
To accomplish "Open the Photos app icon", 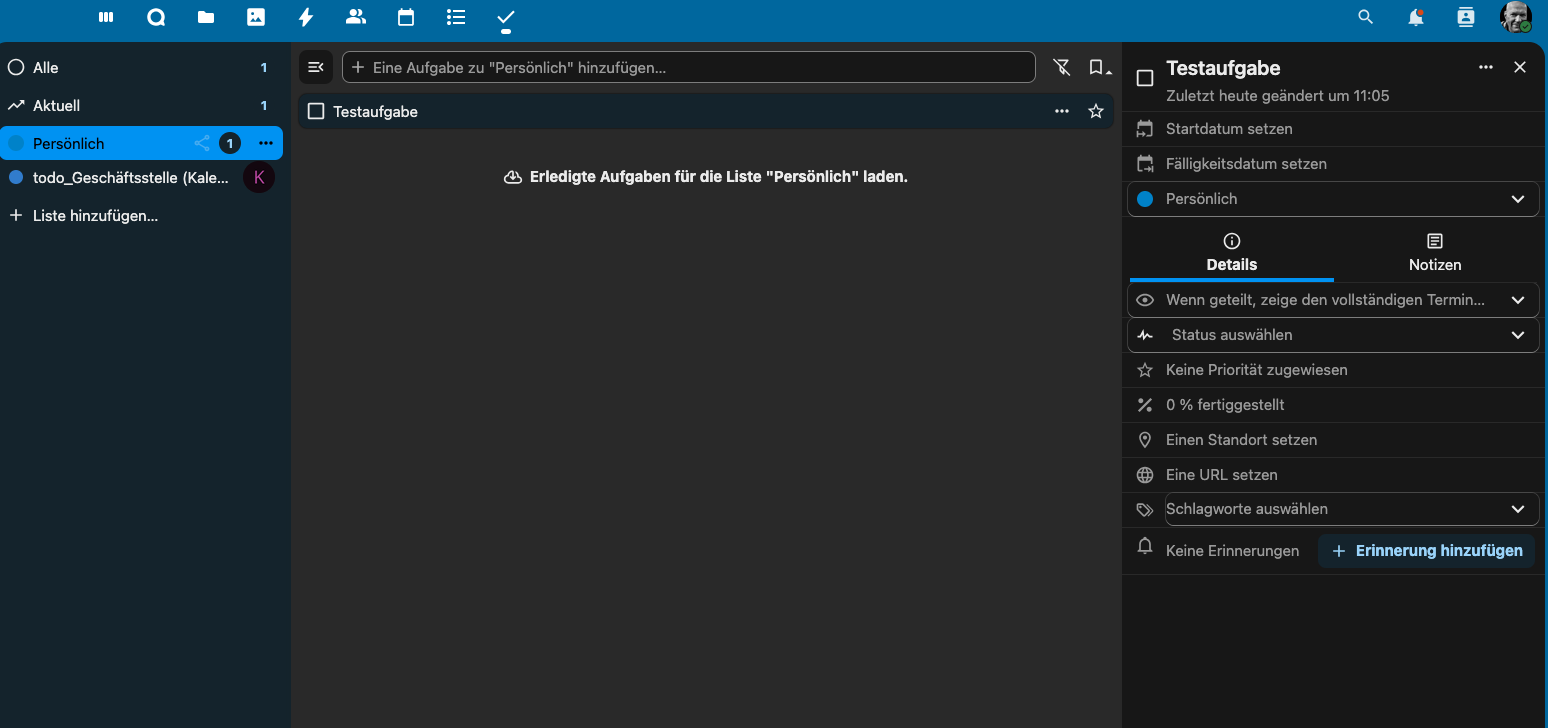I will (x=256, y=17).
